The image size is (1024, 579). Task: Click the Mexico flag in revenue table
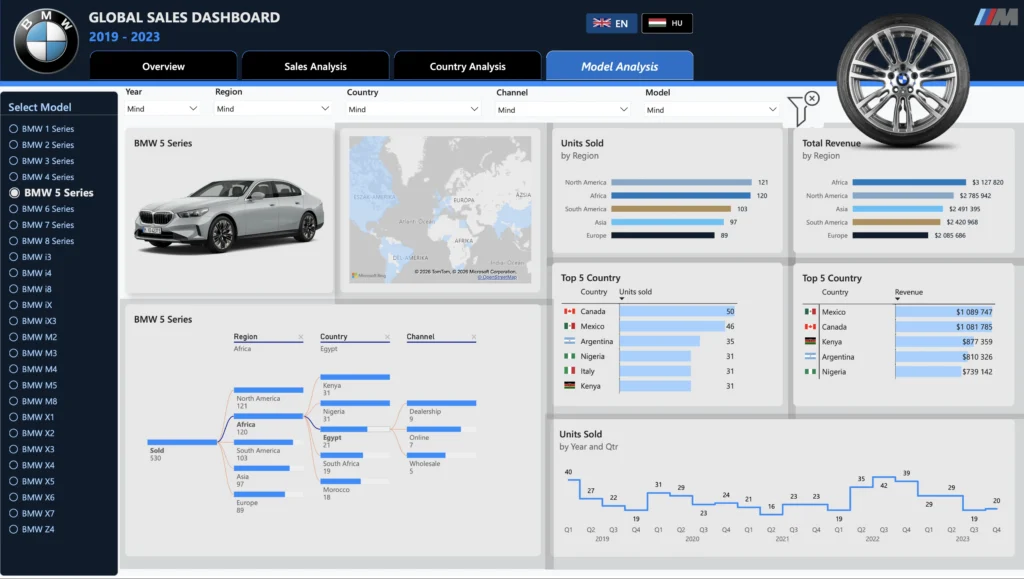(810, 312)
